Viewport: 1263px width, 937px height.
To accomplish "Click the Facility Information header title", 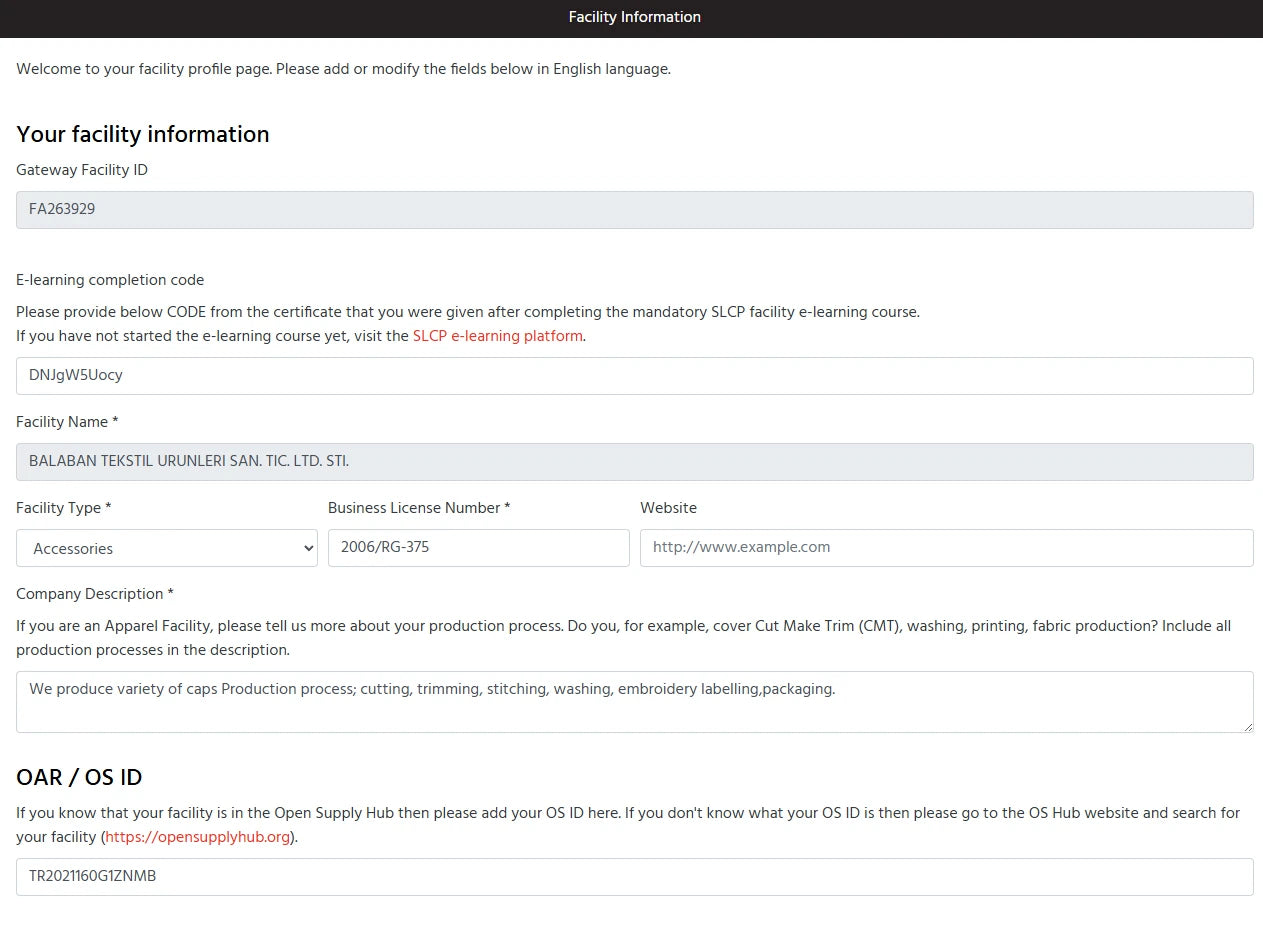I will [x=634, y=17].
